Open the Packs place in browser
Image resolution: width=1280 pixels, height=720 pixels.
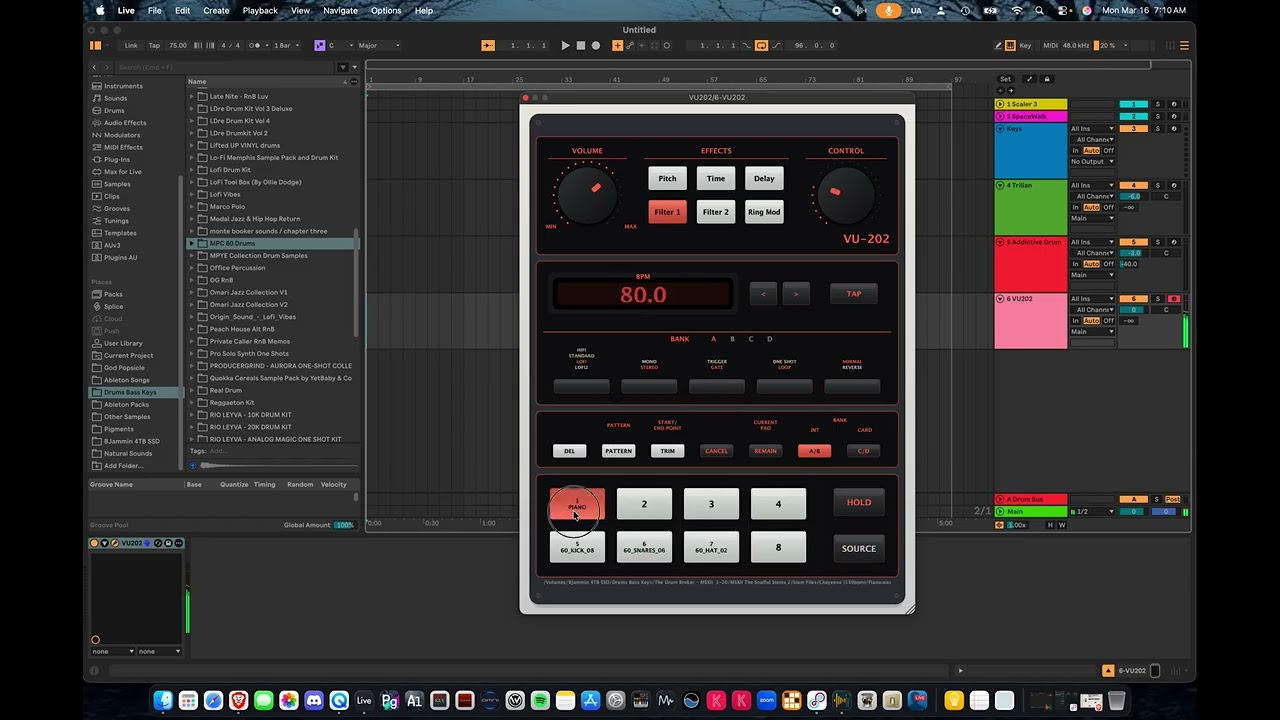click(x=113, y=294)
